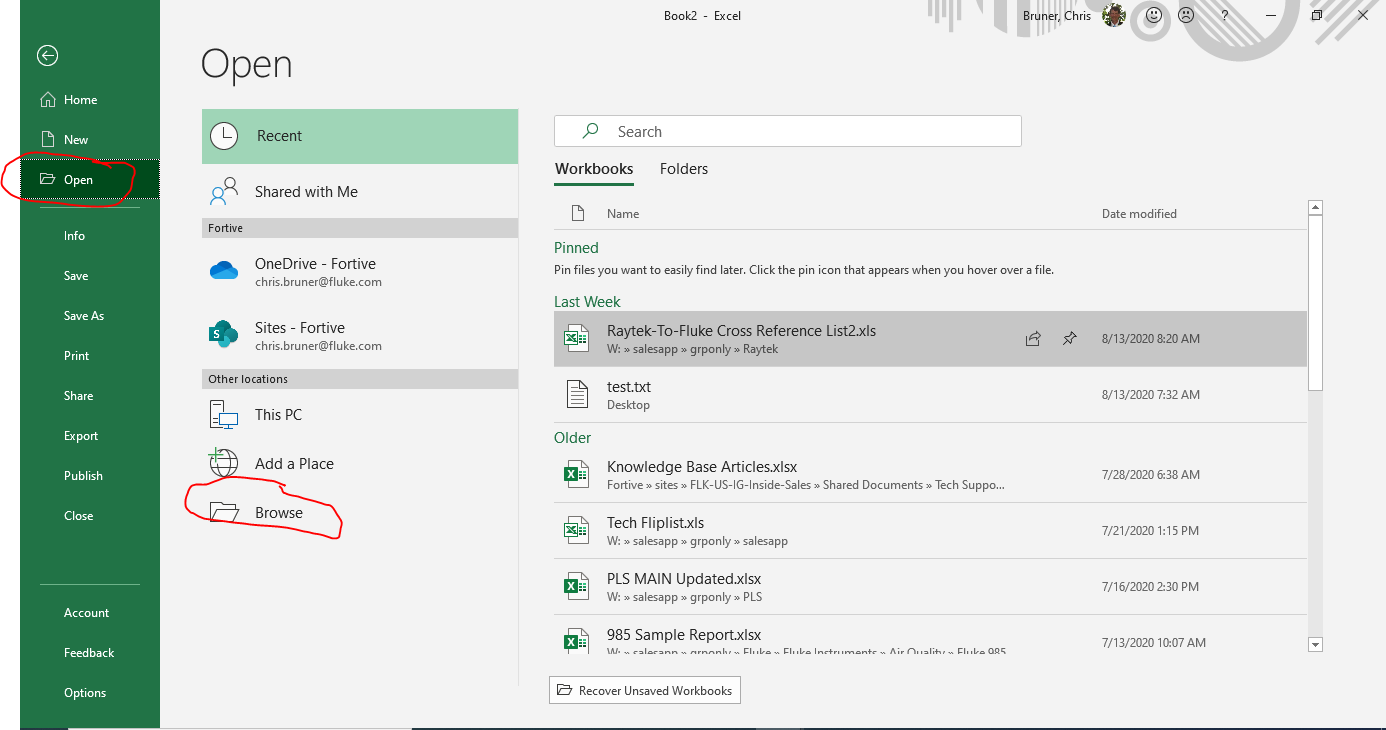Switch to the Folders tab
Viewport: 1386px width, 730px height.
(x=684, y=169)
